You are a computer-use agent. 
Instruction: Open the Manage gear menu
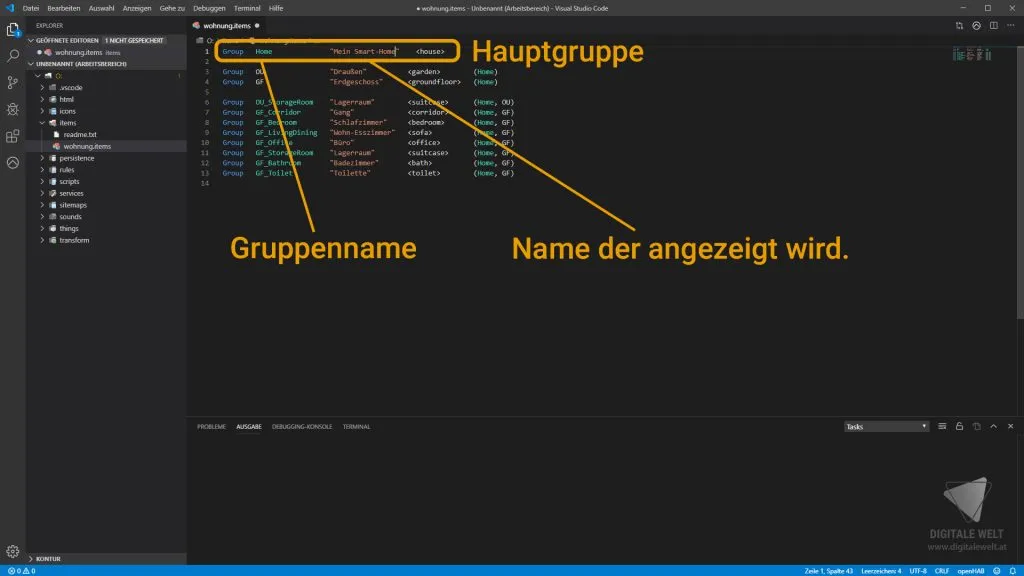pos(12,551)
